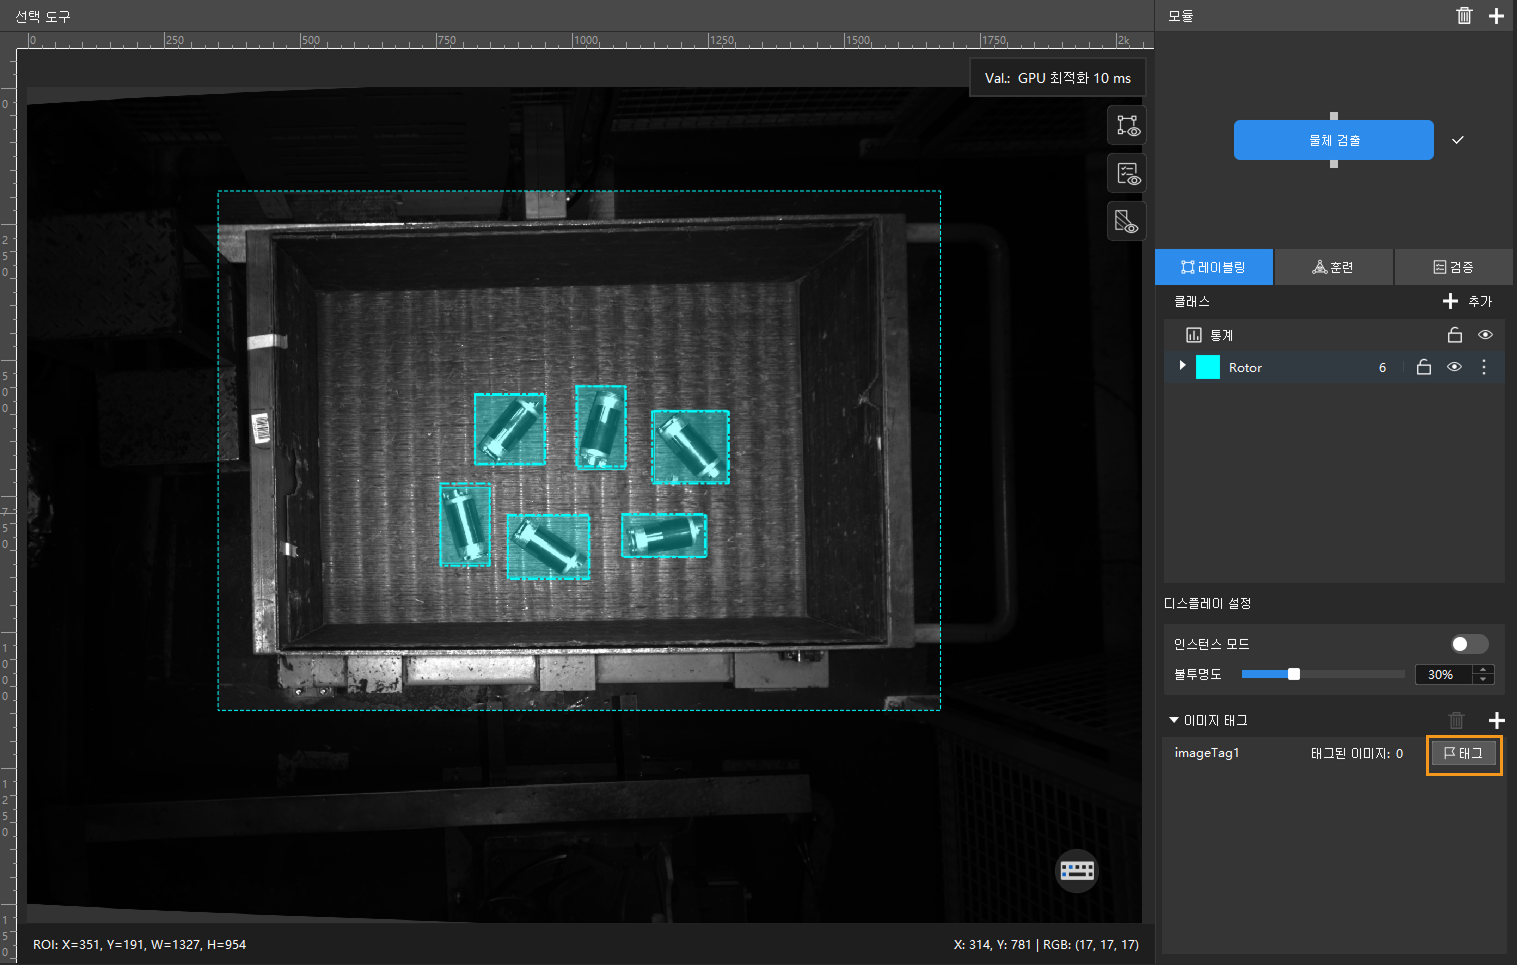Toggle label visibility icon on canvas

[1127, 126]
